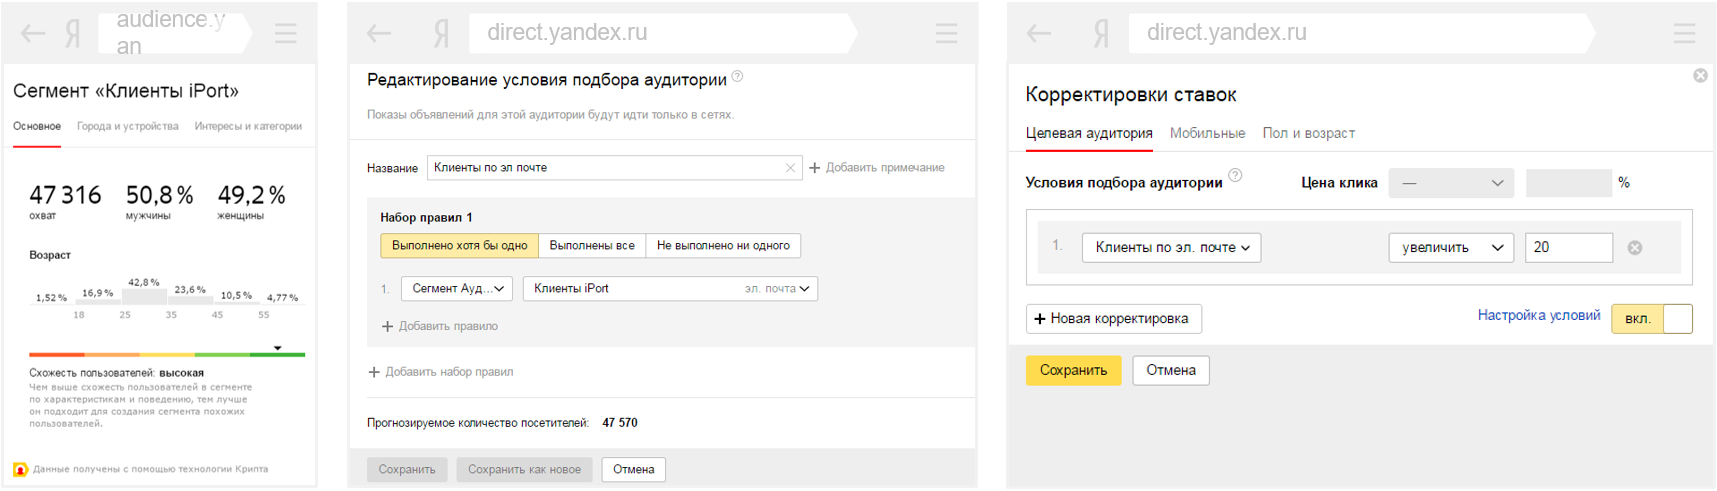This screenshot has height=491, width=1717.
Task: Click the bid percentage field containing 20
Action: [x=1567, y=248]
